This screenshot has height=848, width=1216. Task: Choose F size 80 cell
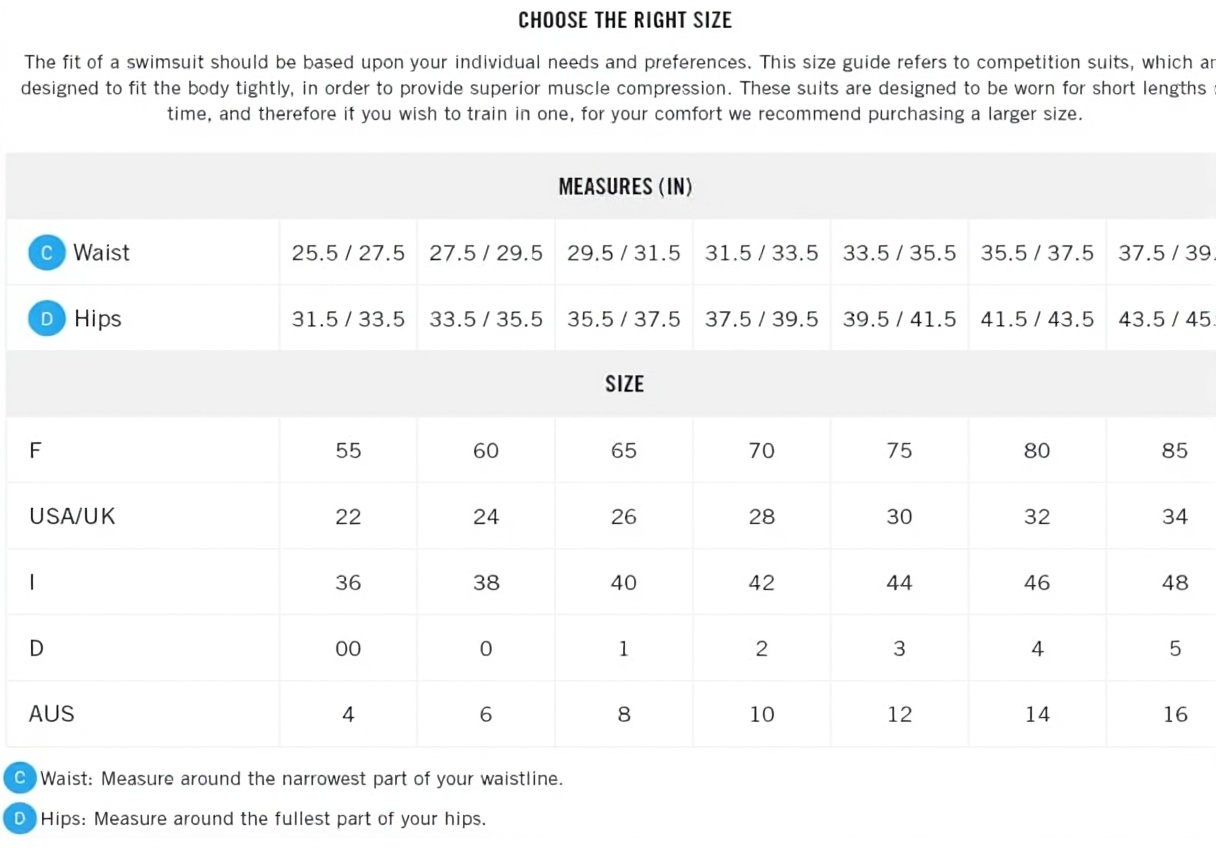click(x=1037, y=451)
